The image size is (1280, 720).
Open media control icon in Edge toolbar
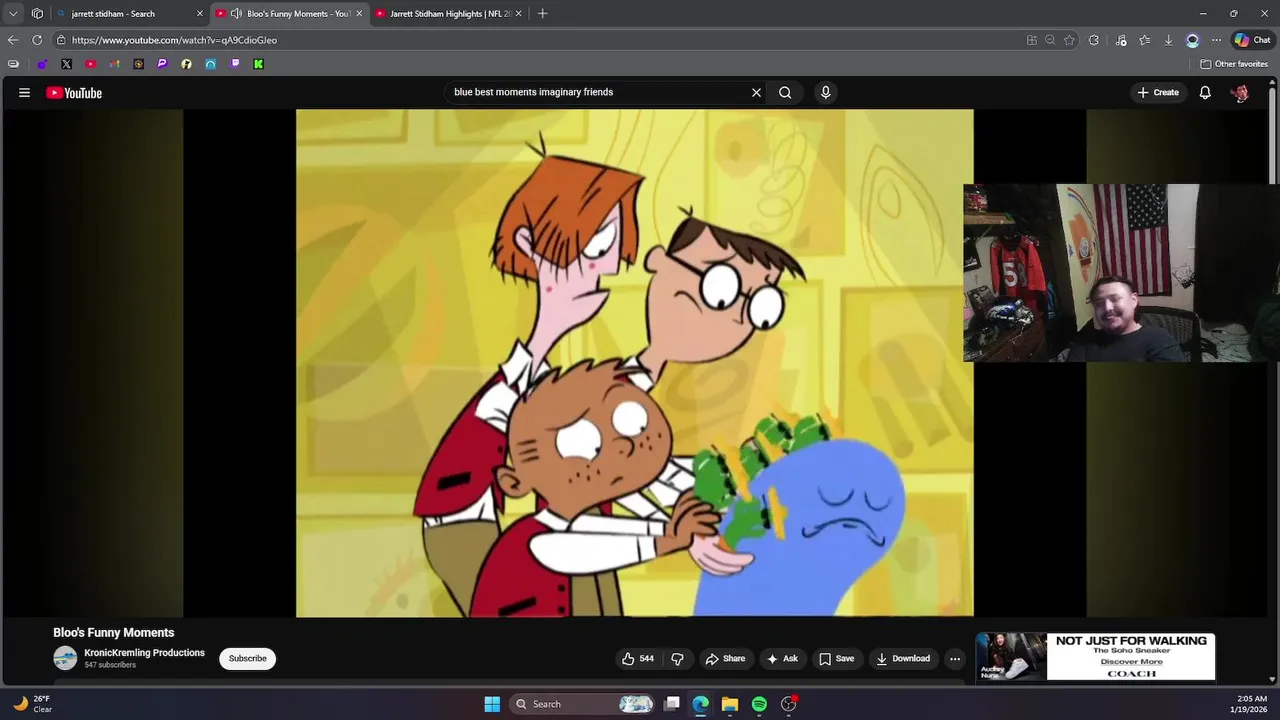click(1120, 40)
